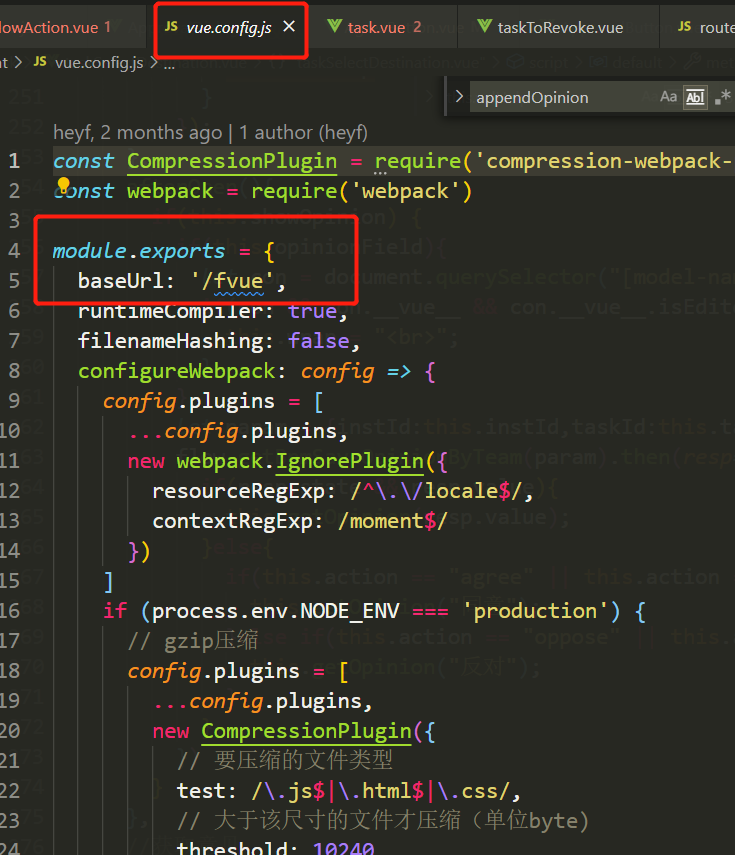
Task: Switch to the flowAction.vue tab
Action: [x=55, y=27]
